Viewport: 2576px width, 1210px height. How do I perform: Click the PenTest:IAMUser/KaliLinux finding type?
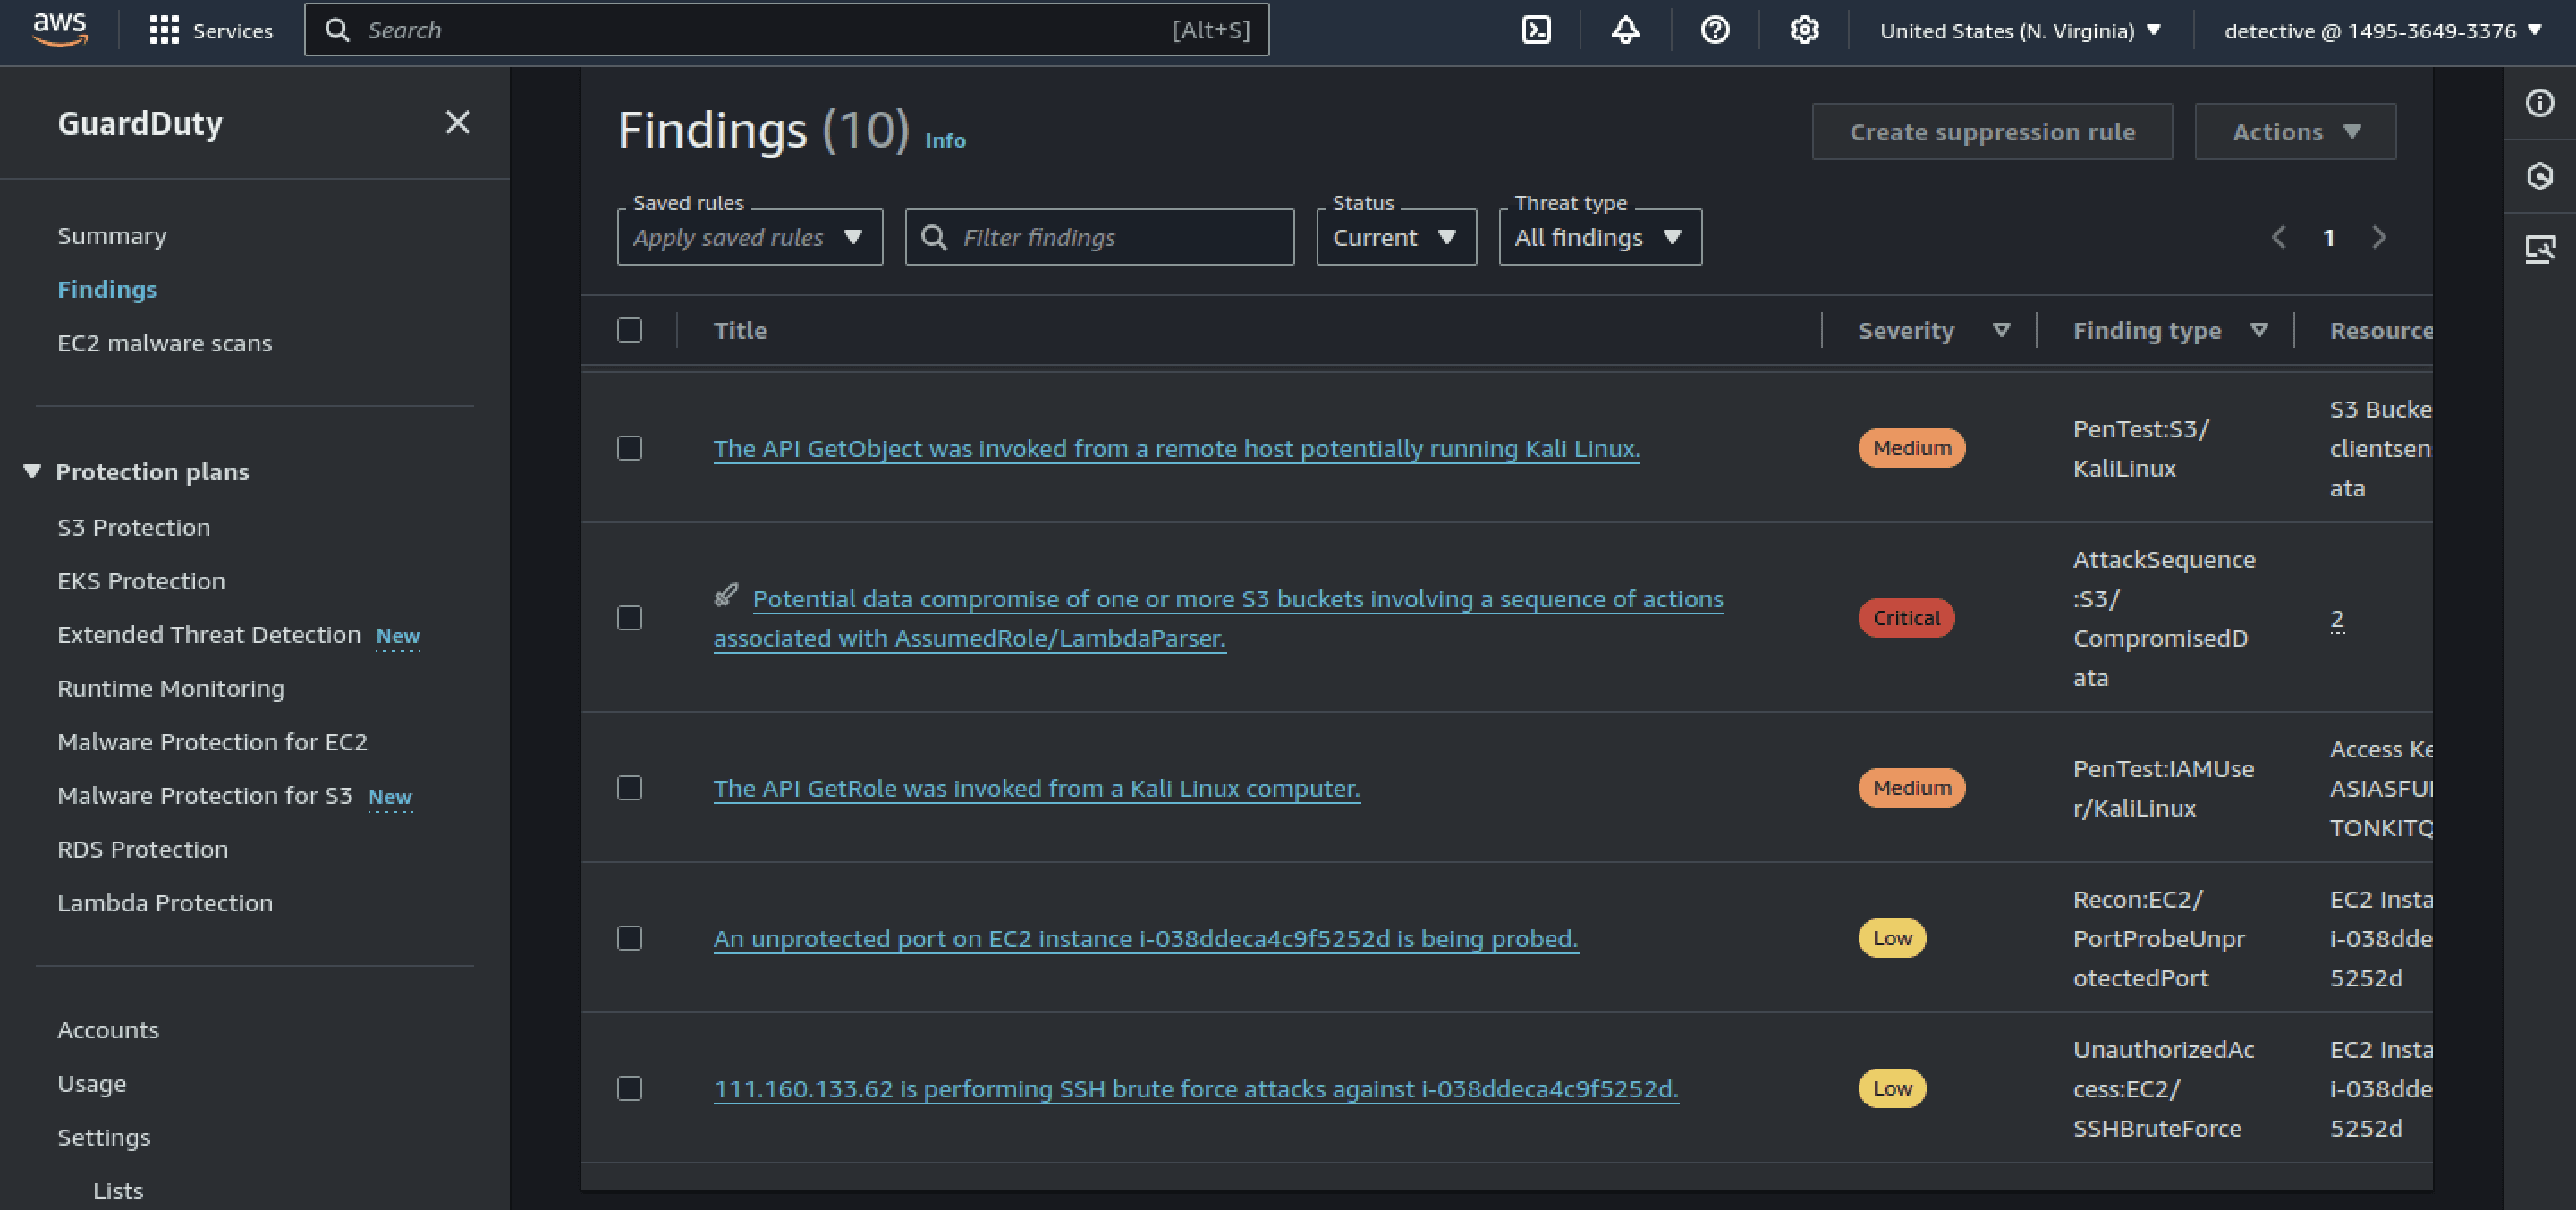2163,788
